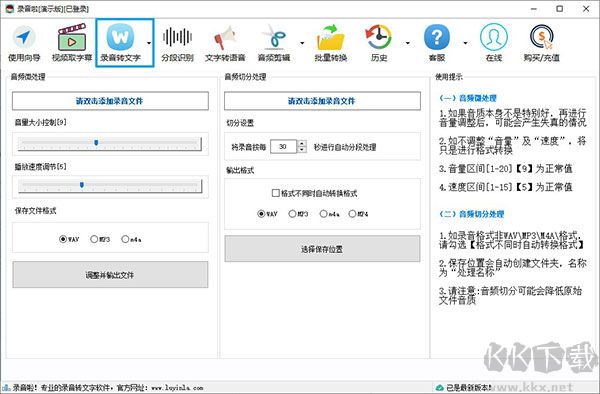
Task: Click the 音量大小控制[9] label
Action: [x=41, y=122]
